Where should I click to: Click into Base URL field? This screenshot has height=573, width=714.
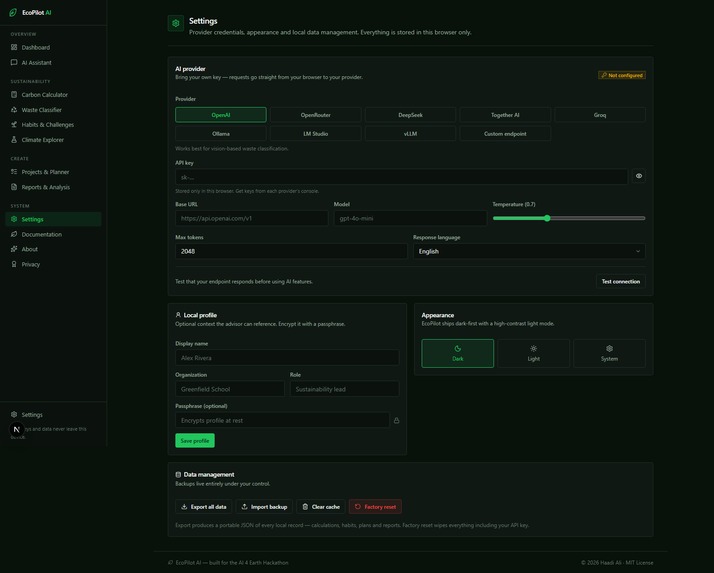252,218
